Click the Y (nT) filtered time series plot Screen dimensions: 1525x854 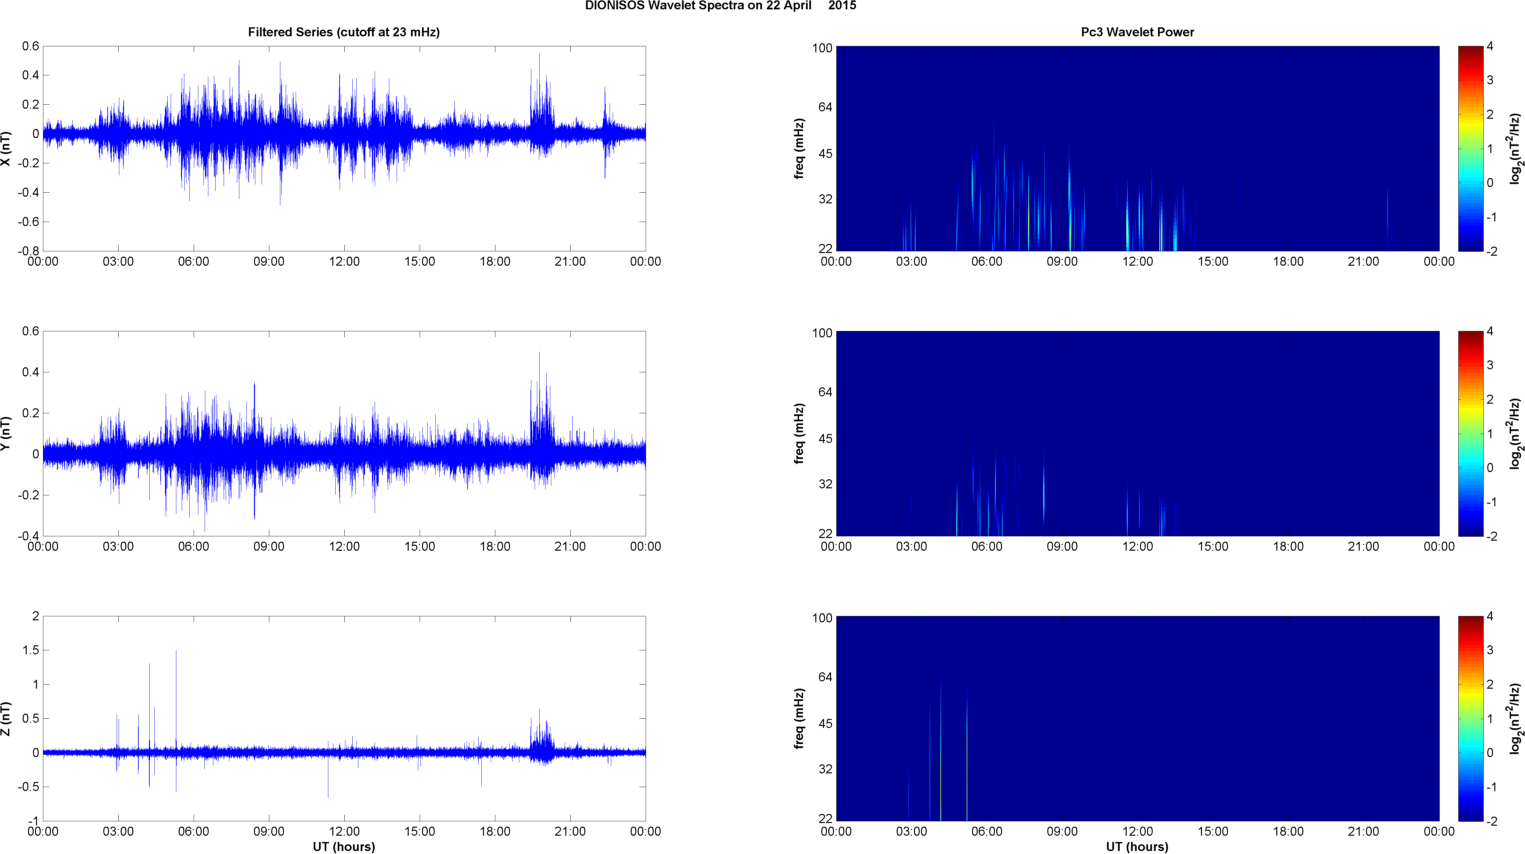click(344, 433)
